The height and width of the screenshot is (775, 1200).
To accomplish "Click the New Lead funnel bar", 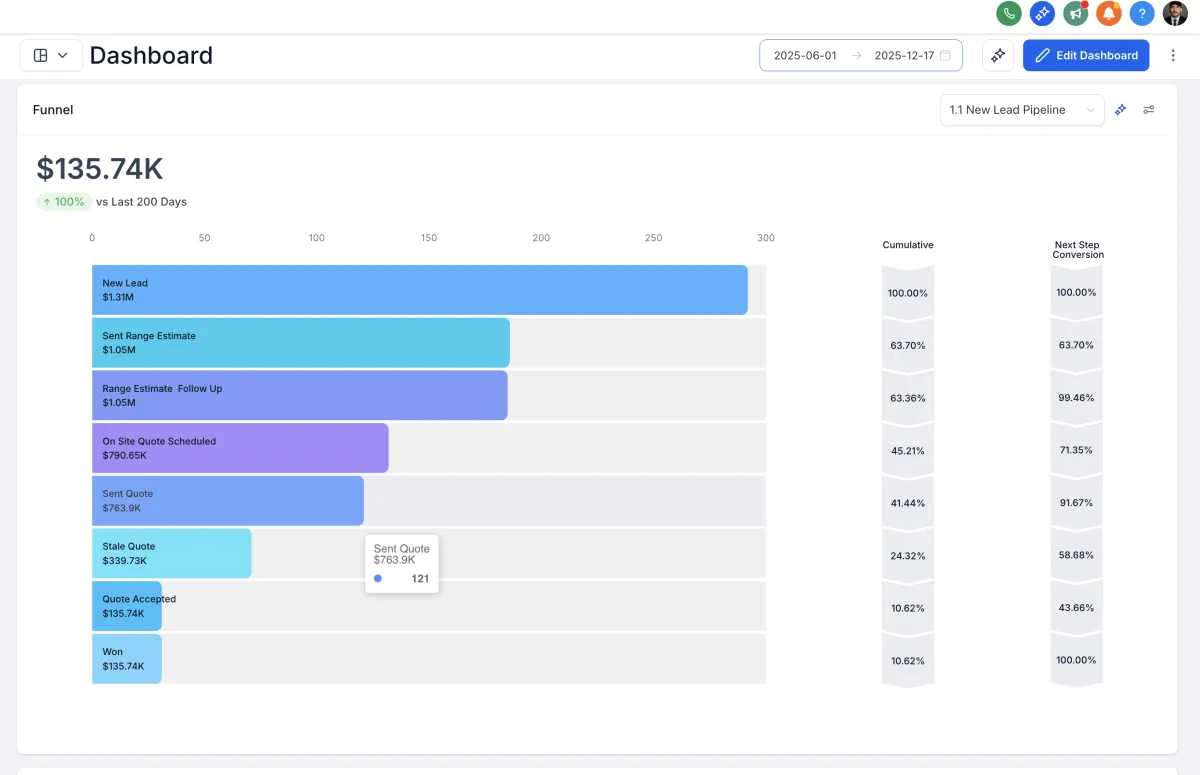I will point(420,290).
